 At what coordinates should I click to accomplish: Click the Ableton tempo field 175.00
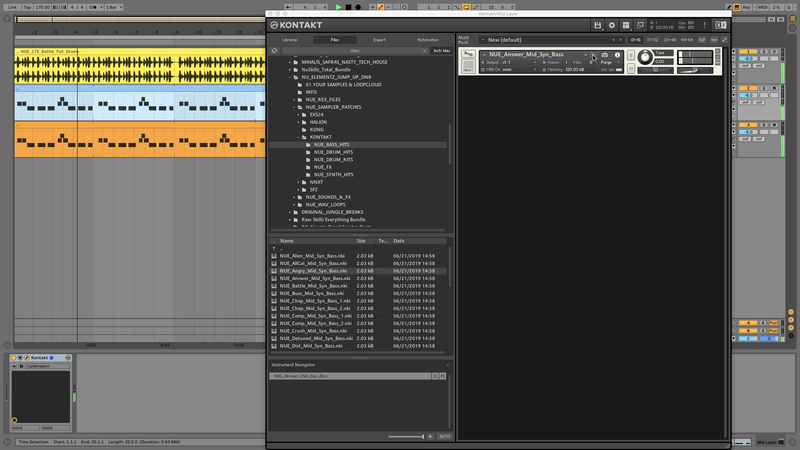click(x=42, y=7)
